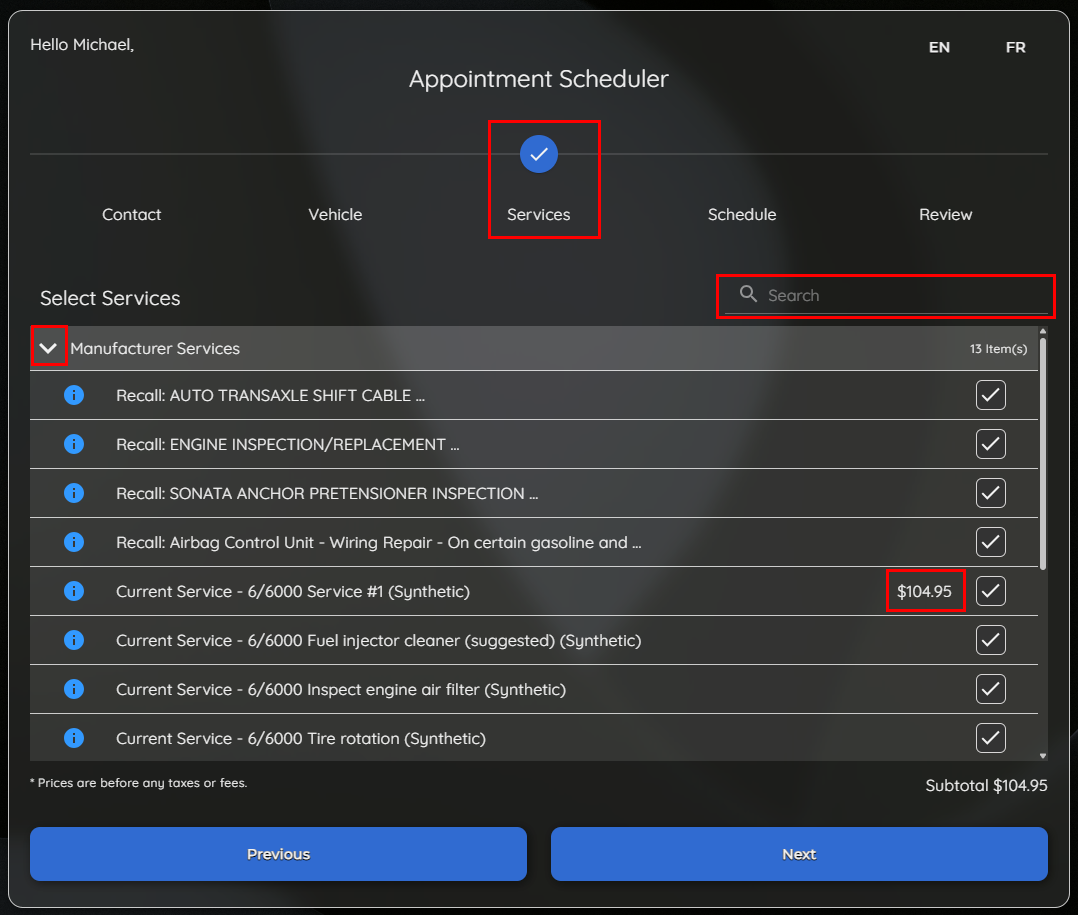Image resolution: width=1078 pixels, height=915 pixels.
Task: View info for 6/6000 Service #1
Action: pos(74,591)
